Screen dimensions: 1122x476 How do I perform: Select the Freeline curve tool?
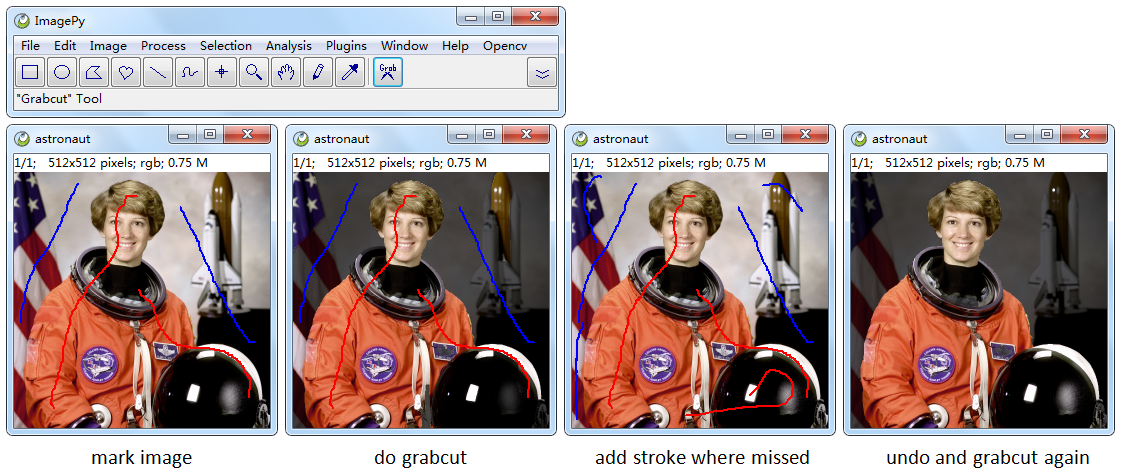(190, 72)
